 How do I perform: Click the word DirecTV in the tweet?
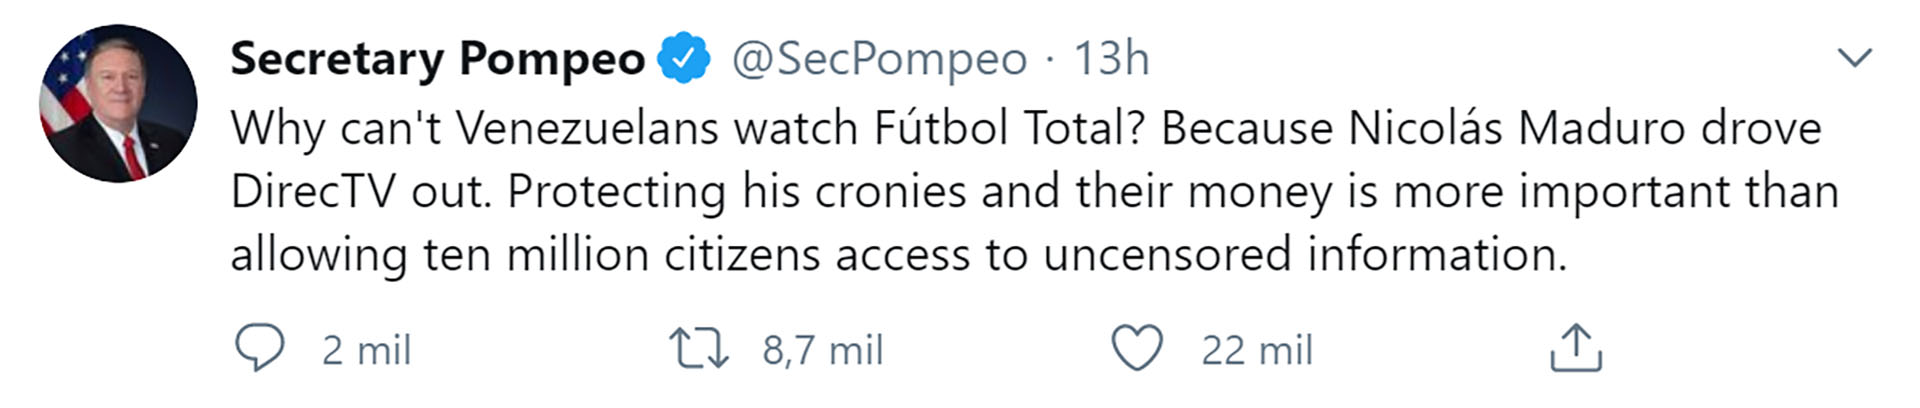coord(313,191)
